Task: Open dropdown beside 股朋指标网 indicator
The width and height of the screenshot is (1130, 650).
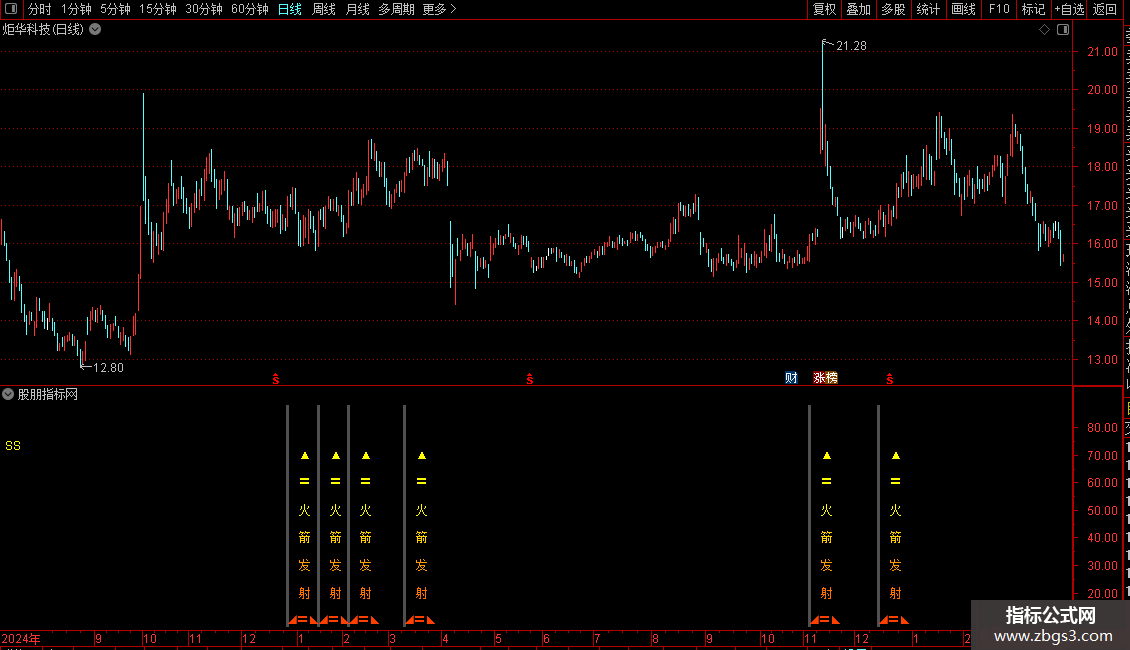Action: point(8,394)
